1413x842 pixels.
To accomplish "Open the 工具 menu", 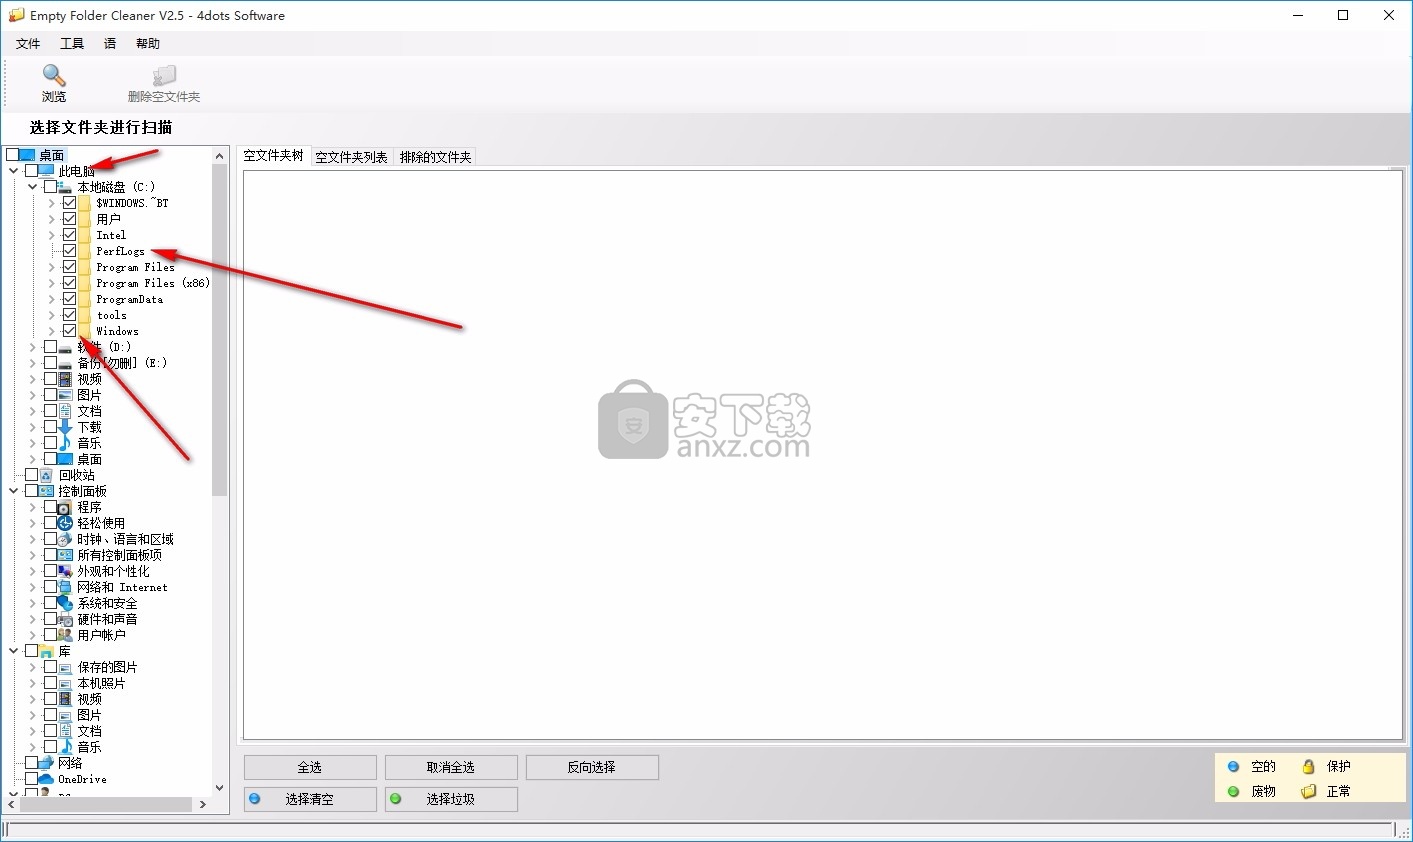I will tap(72, 44).
